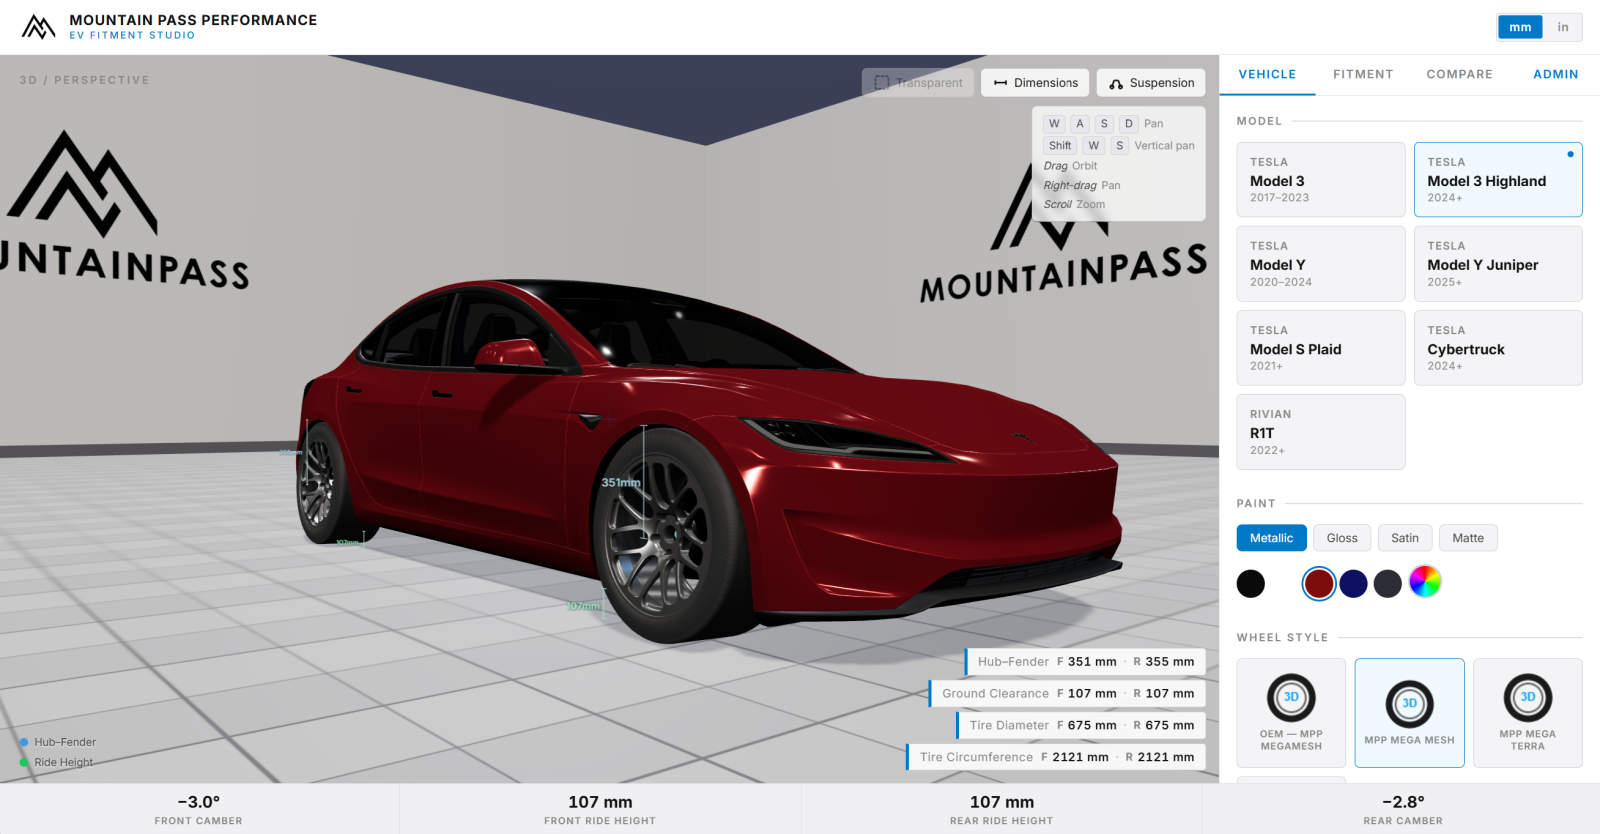Viewport: 1600px width, 834px height.
Task: Pick the dark red paint swatch
Action: pyautogui.click(x=1319, y=583)
